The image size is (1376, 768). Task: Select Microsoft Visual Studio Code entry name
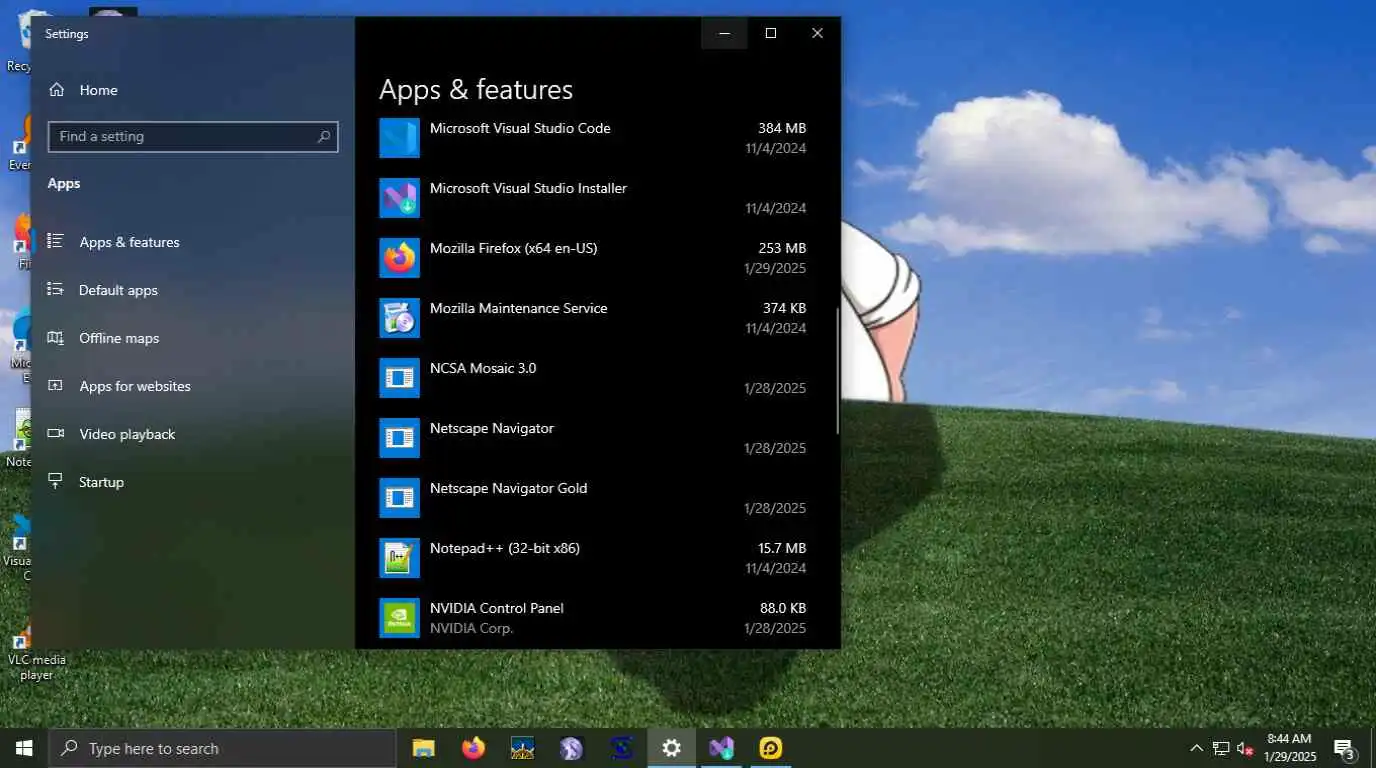[520, 128]
